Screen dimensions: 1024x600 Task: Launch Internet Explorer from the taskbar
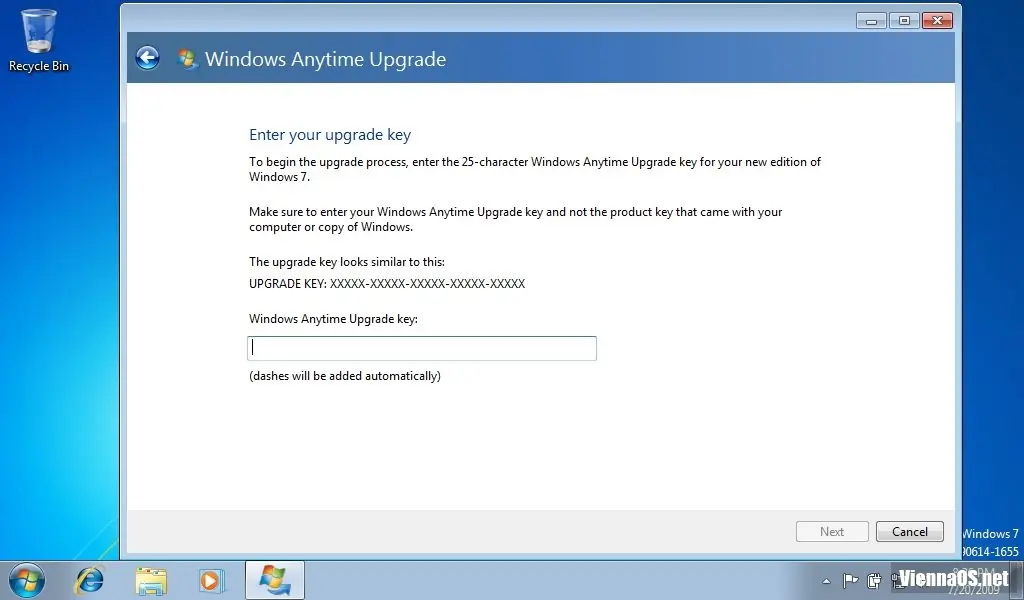89,580
